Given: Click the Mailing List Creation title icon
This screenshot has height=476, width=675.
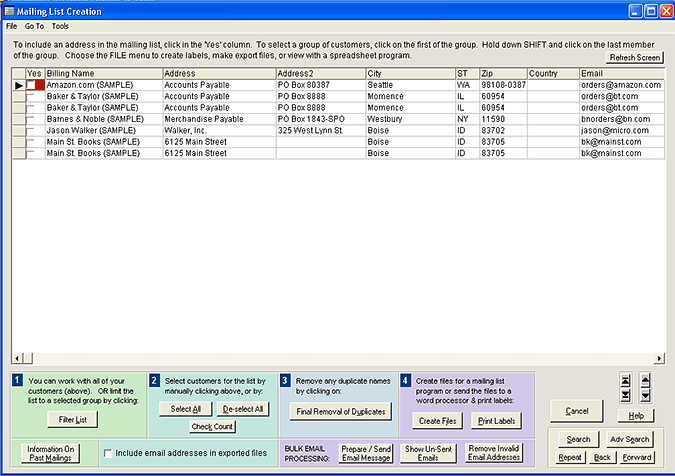Looking at the screenshot, I should pos(9,10).
